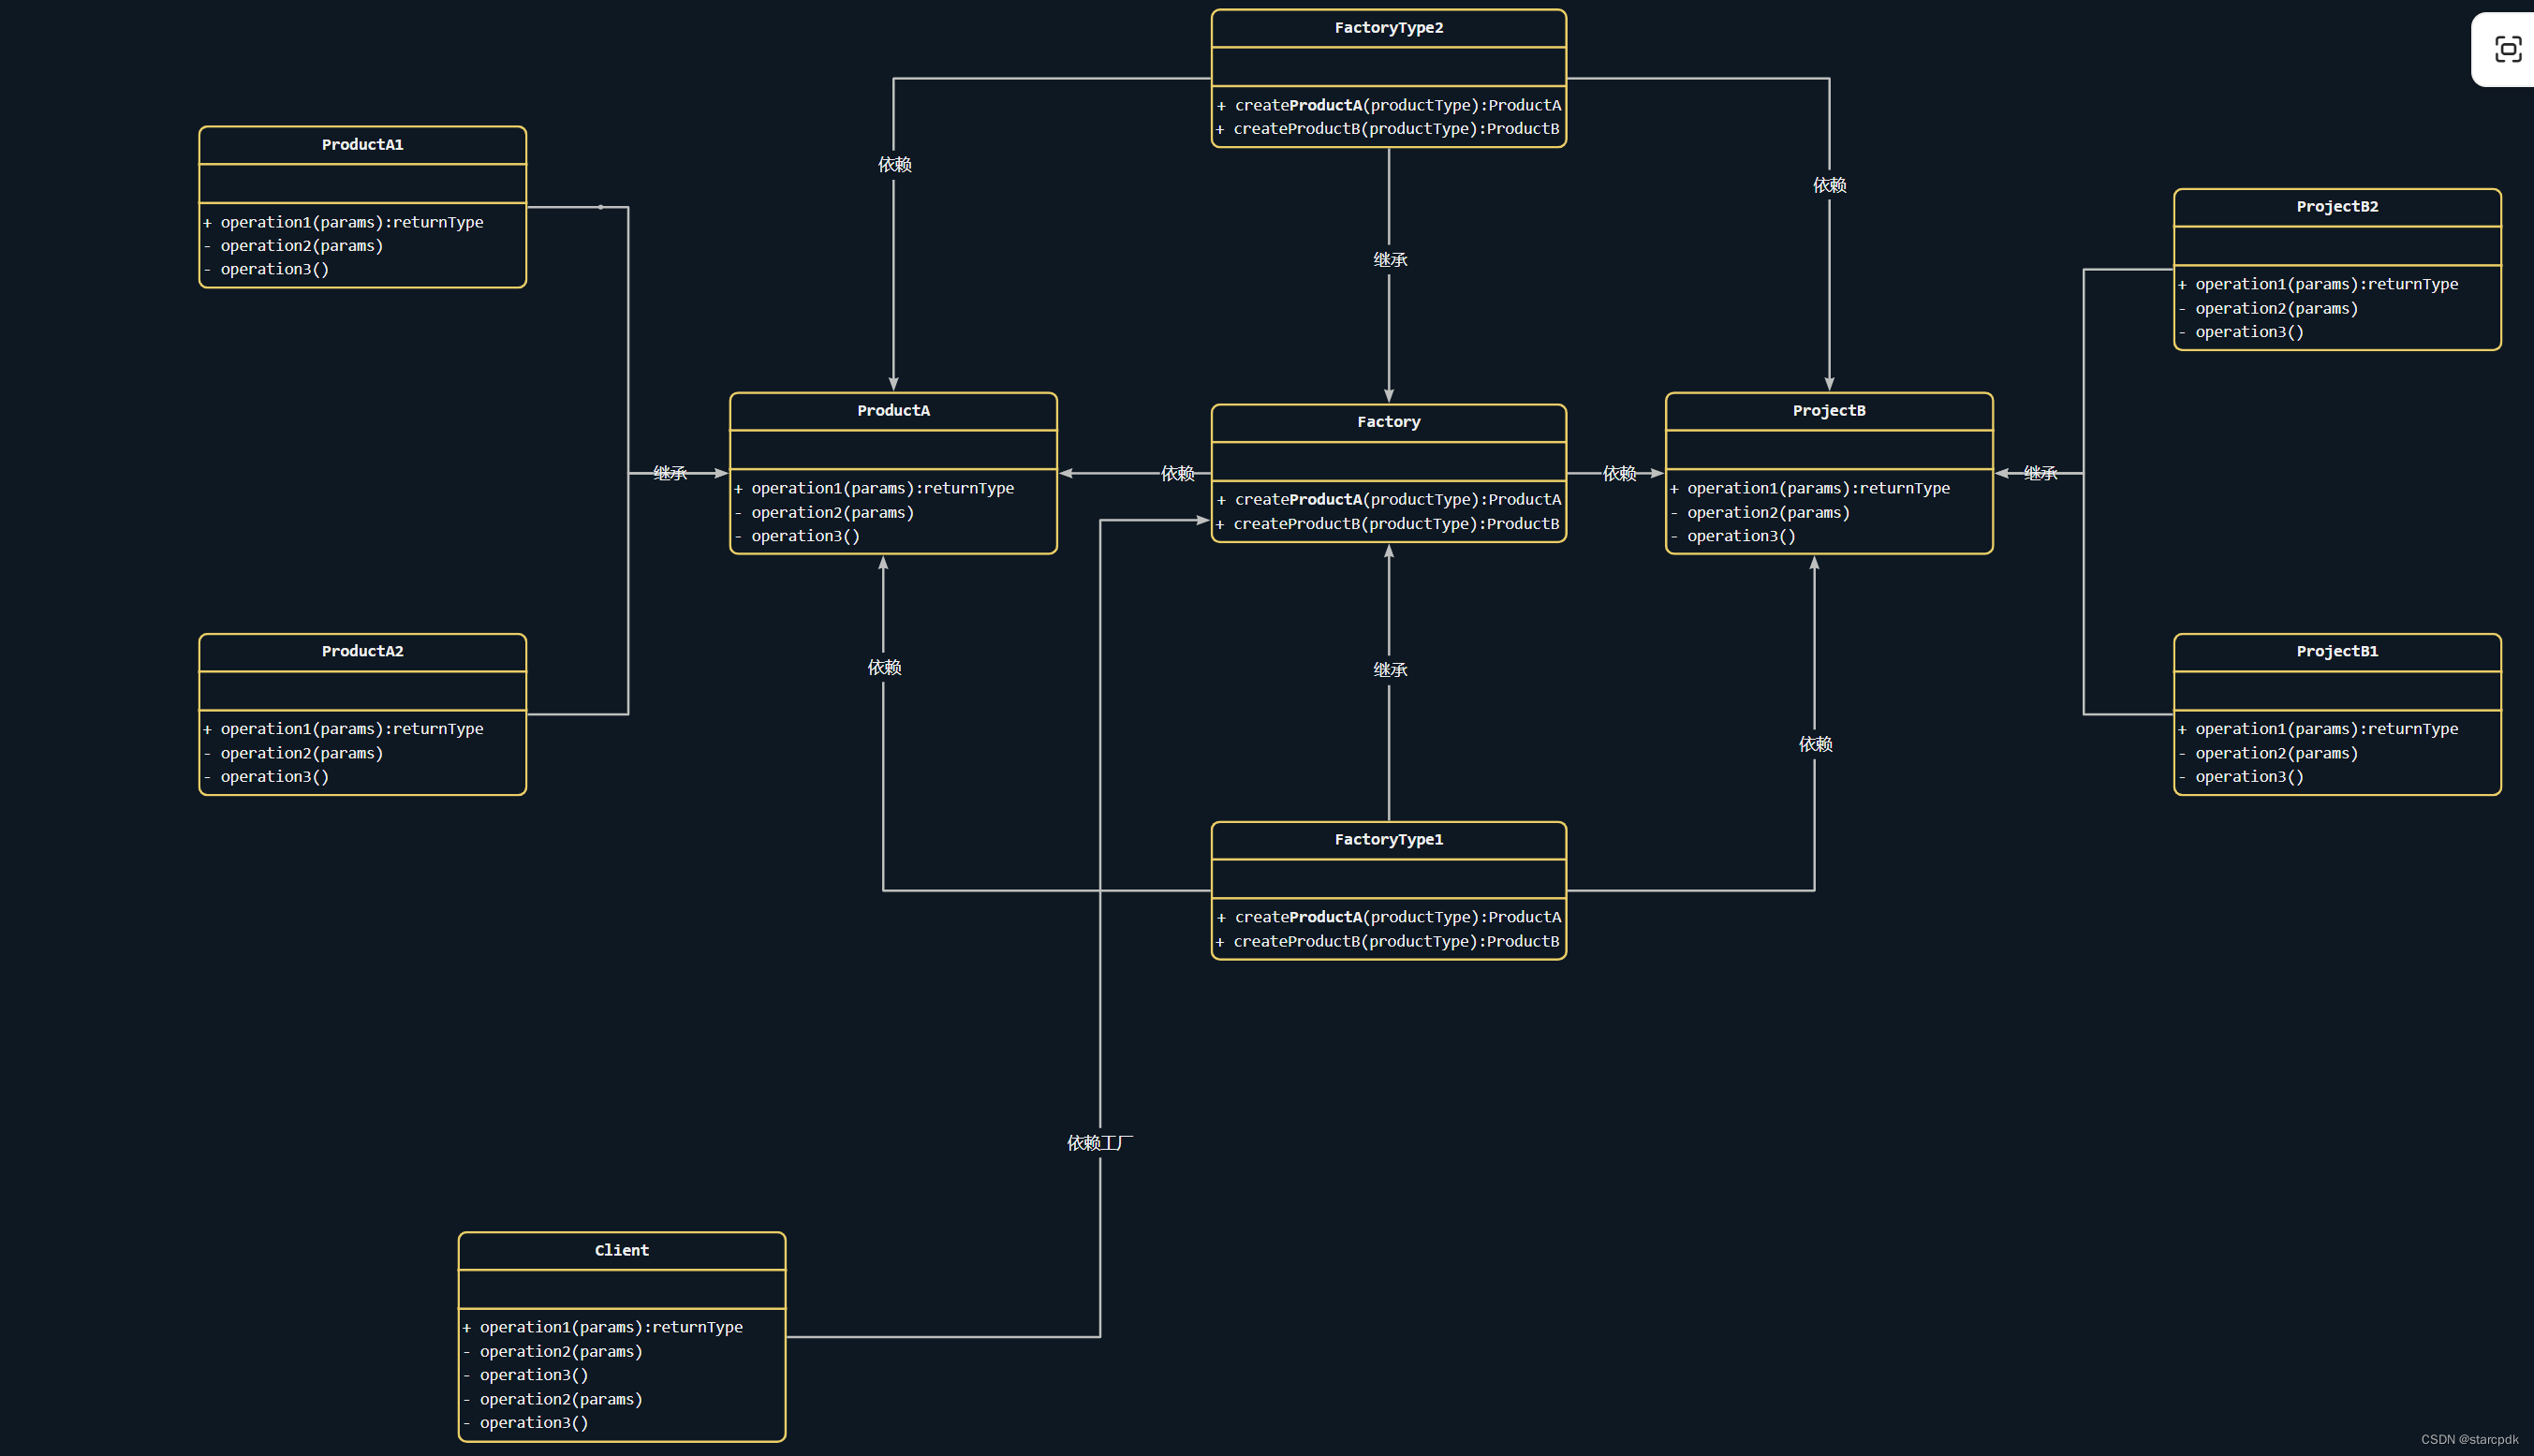Screen dimensions: 2534x1456
Task: Click 依赖 label from FactoryType1 to ProductA
Action: coord(884,667)
